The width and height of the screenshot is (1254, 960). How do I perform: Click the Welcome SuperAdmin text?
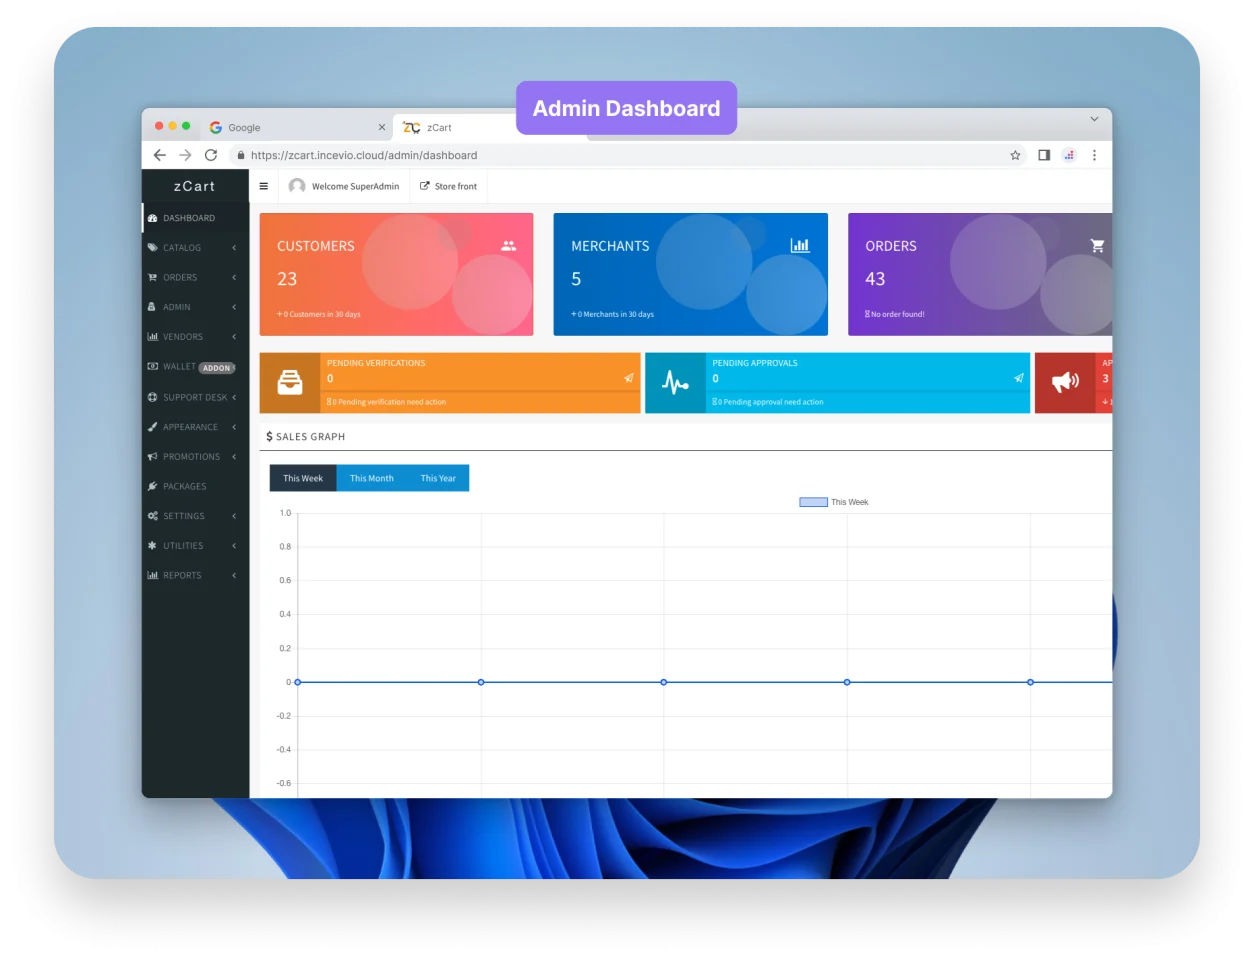pyautogui.click(x=355, y=186)
